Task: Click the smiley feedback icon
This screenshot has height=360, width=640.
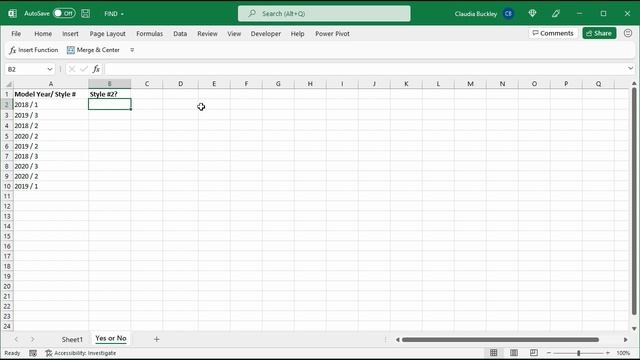Action: pos(628,33)
